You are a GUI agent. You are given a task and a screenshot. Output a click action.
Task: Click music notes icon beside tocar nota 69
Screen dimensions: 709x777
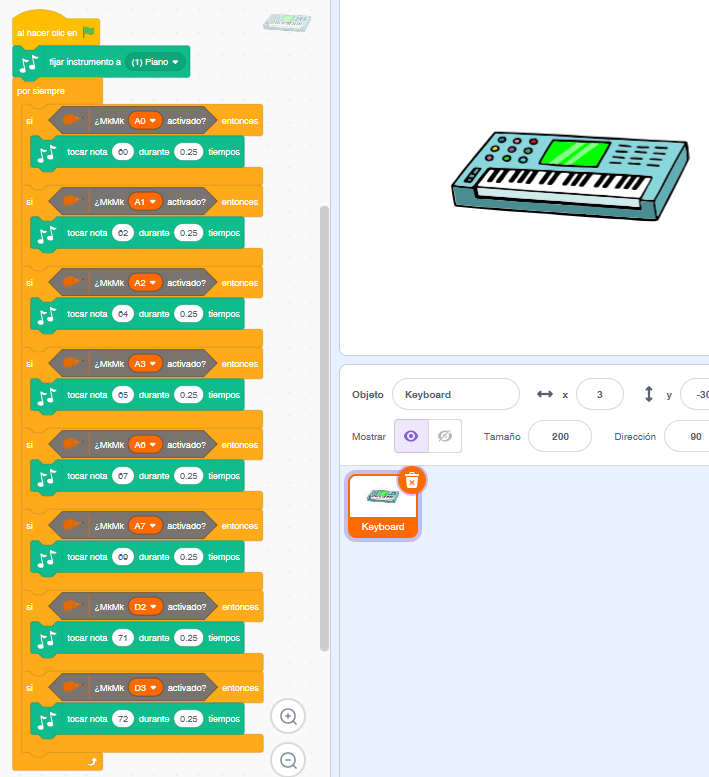click(47, 558)
